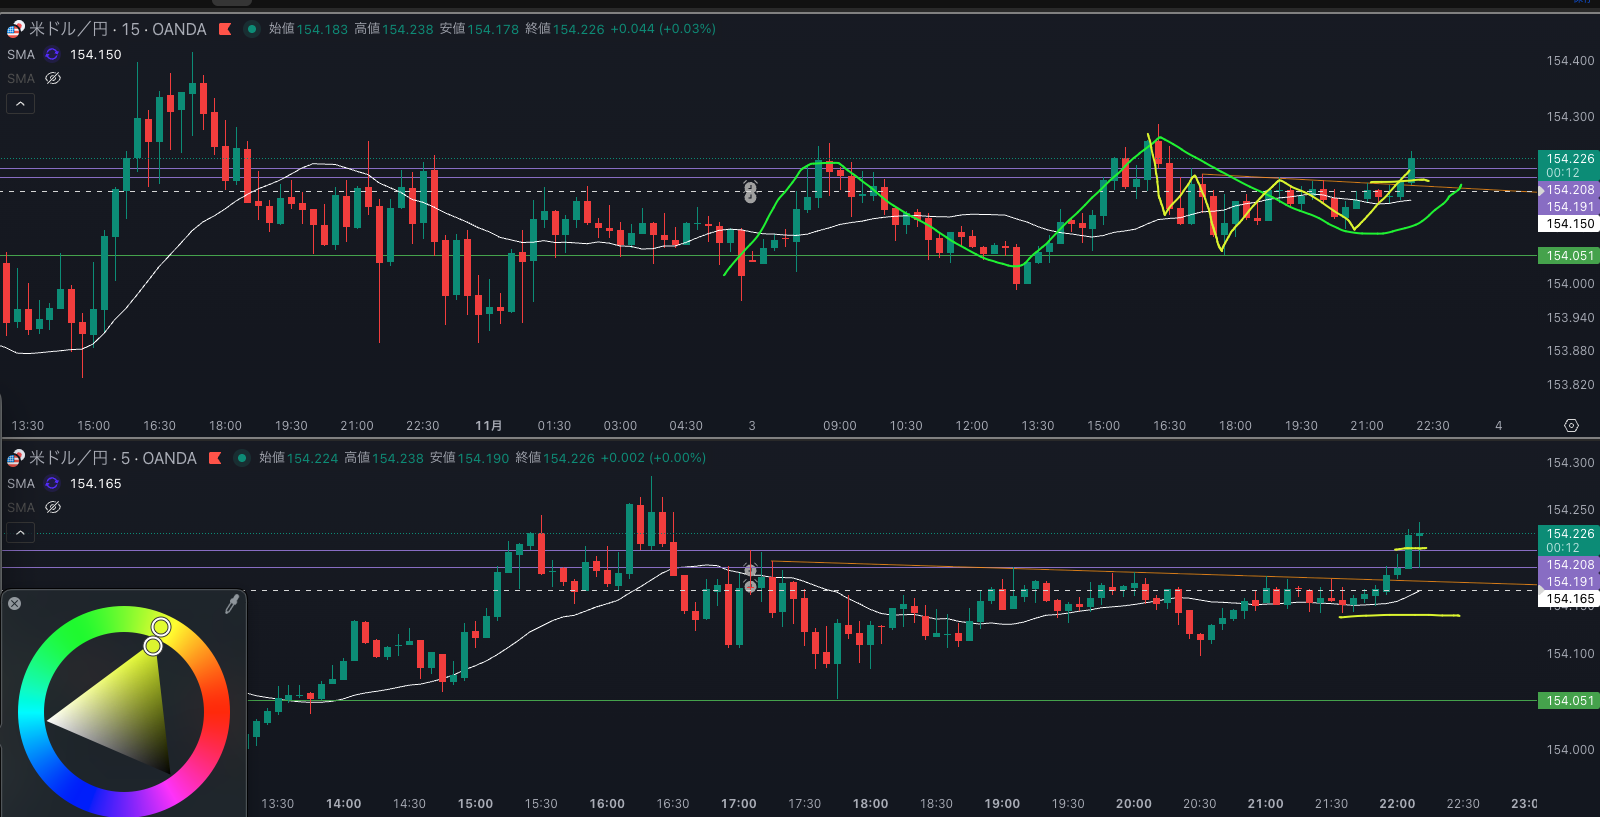Show the hidden SMA indicator on top chart
Image resolution: width=1600 pixels, height=817 pixels.
tap(53, 78)
